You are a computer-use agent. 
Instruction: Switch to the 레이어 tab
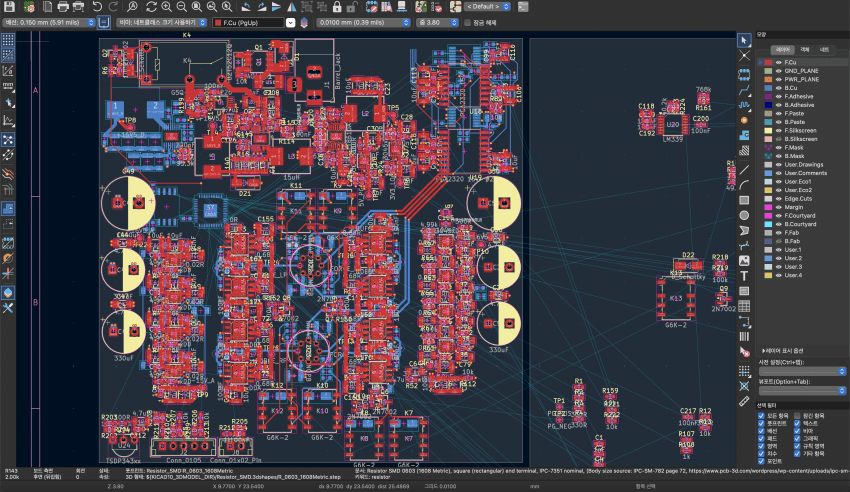pos(782,50)
